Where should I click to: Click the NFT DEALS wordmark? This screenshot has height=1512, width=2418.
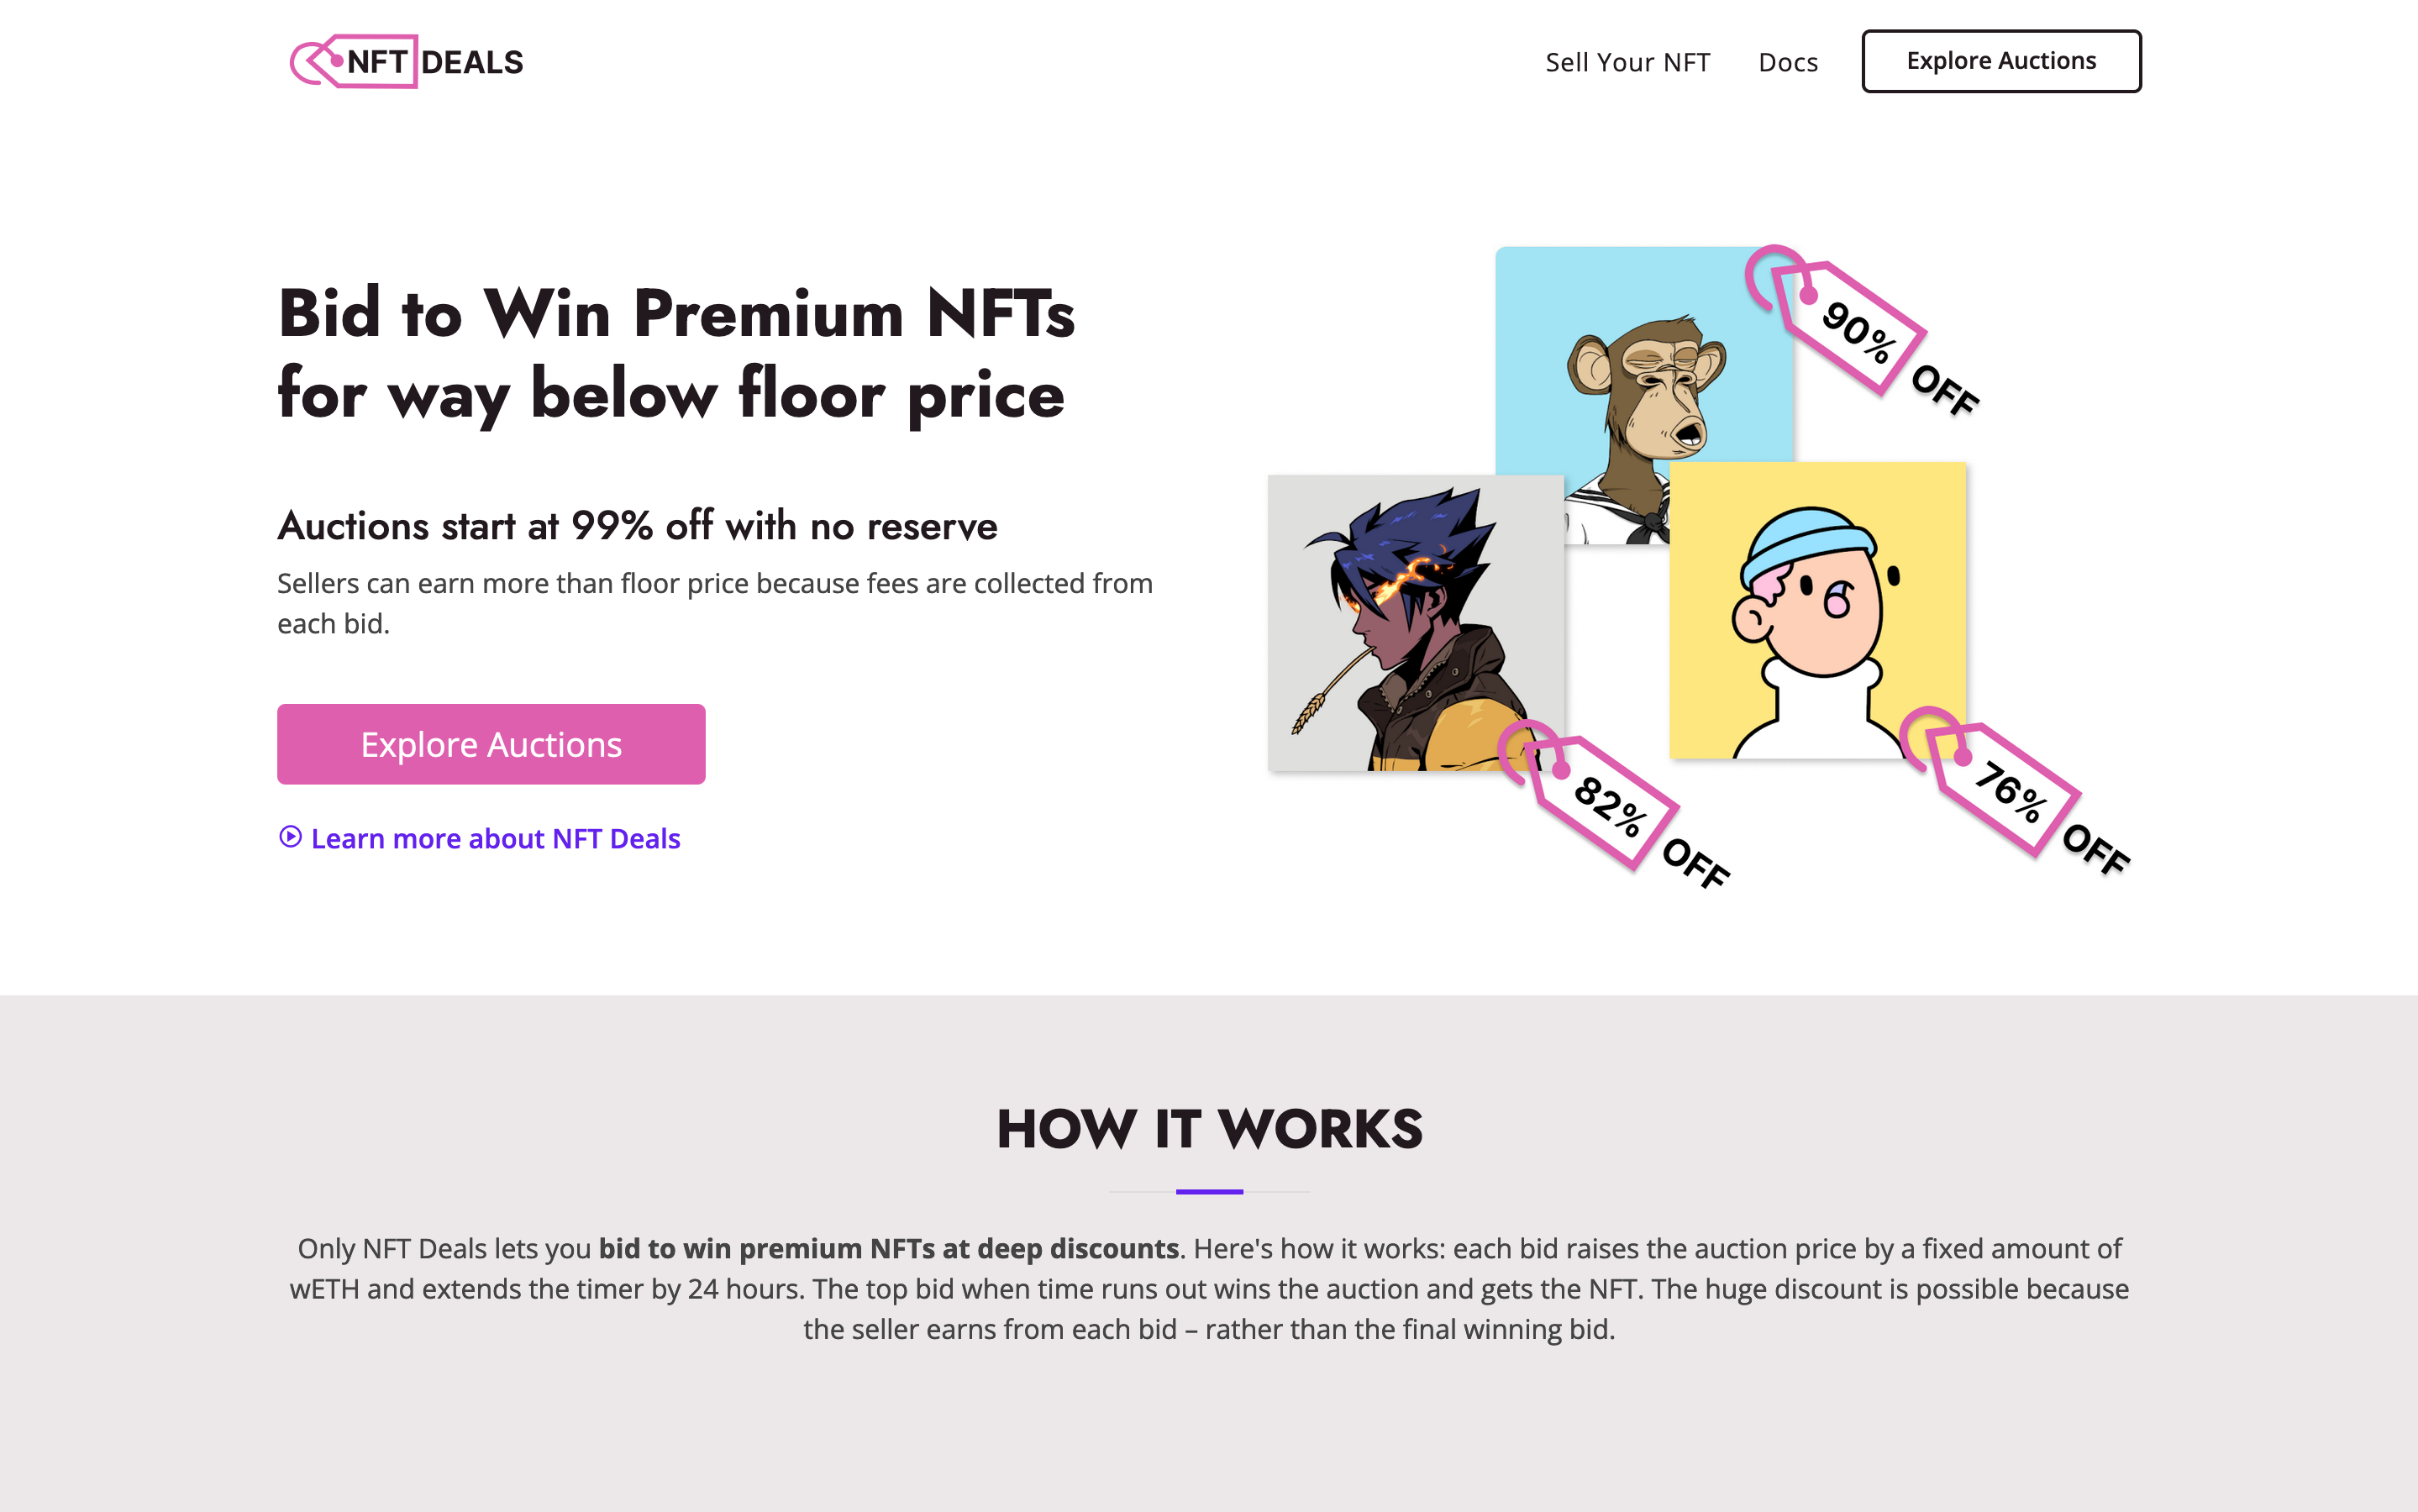(437, 61)
